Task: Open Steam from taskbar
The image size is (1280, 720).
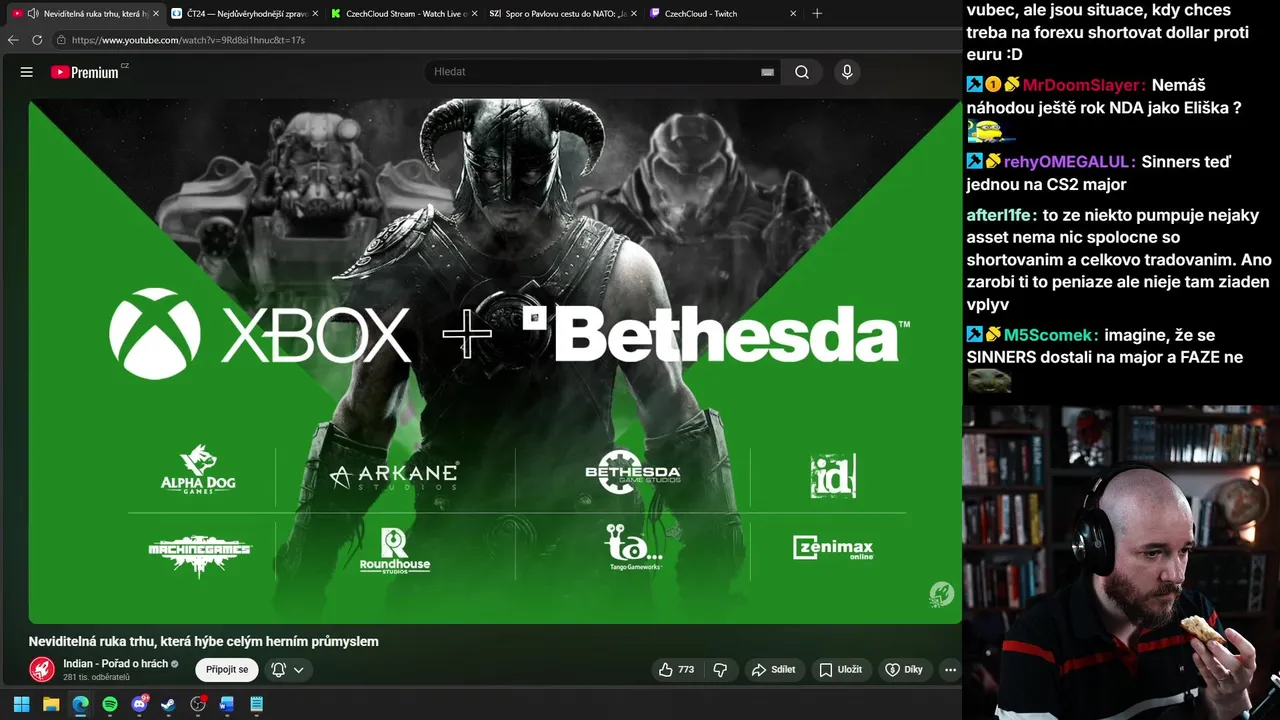Action: tap(168, 704)
